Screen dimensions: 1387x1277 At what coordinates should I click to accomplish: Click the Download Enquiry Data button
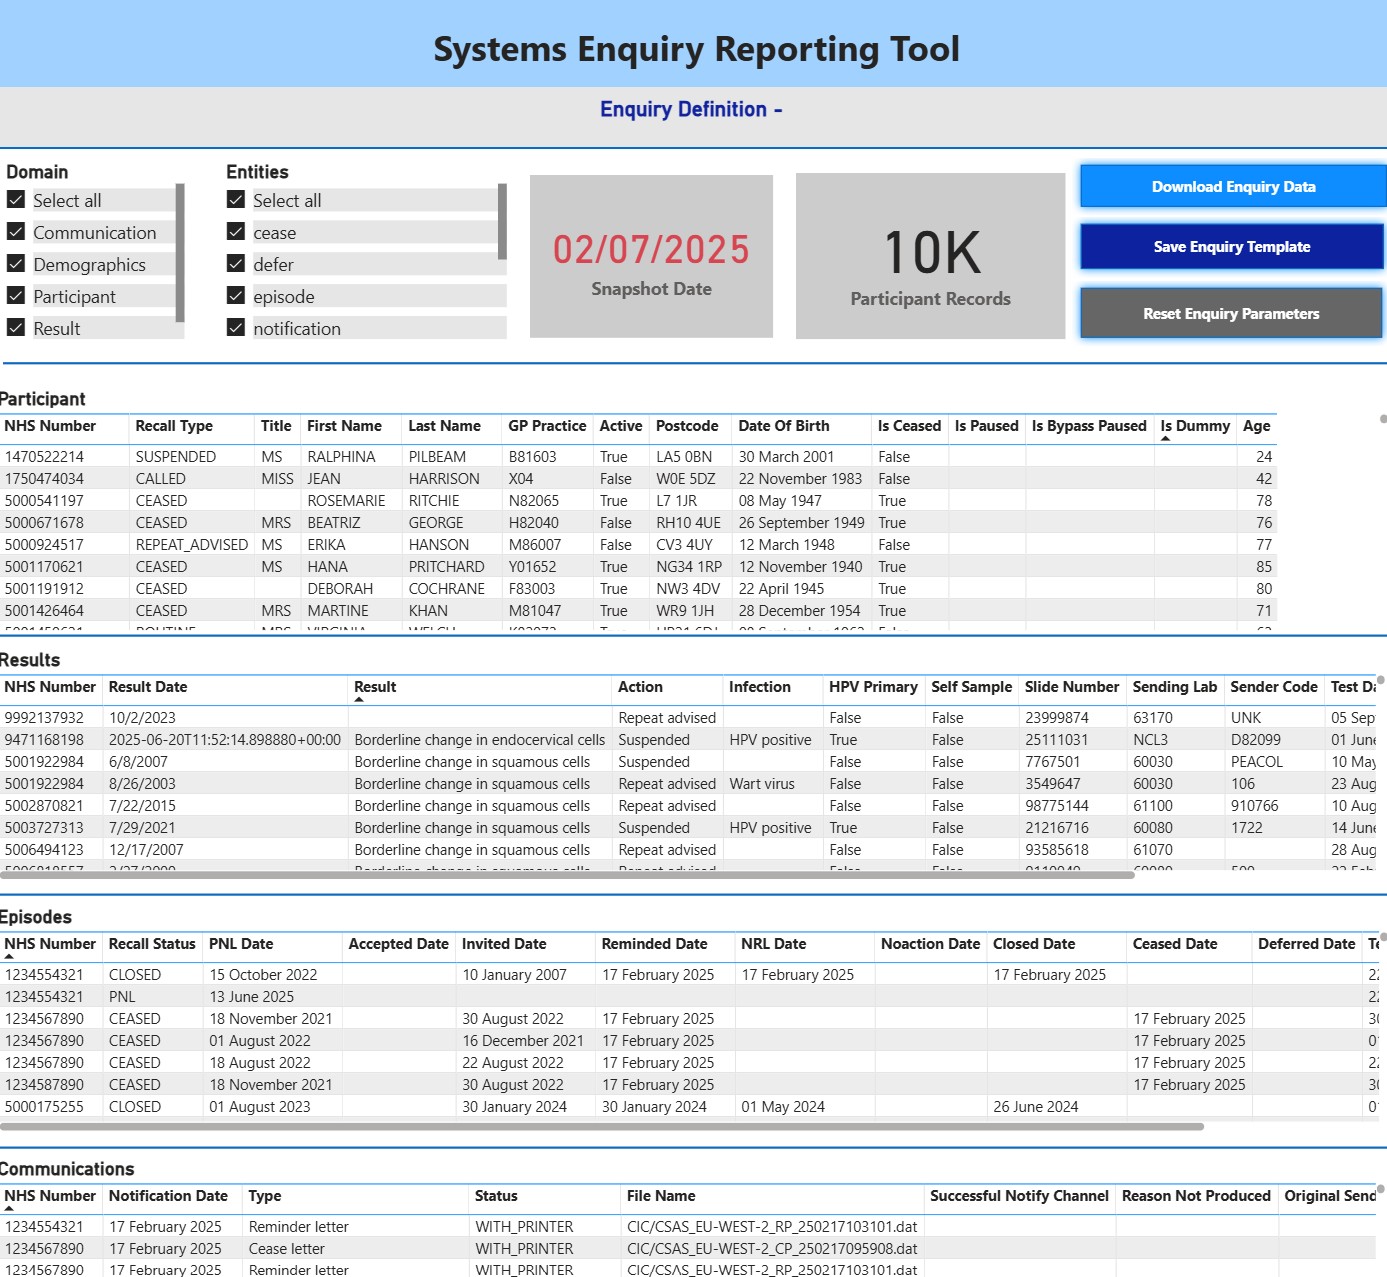[1232, 187]
